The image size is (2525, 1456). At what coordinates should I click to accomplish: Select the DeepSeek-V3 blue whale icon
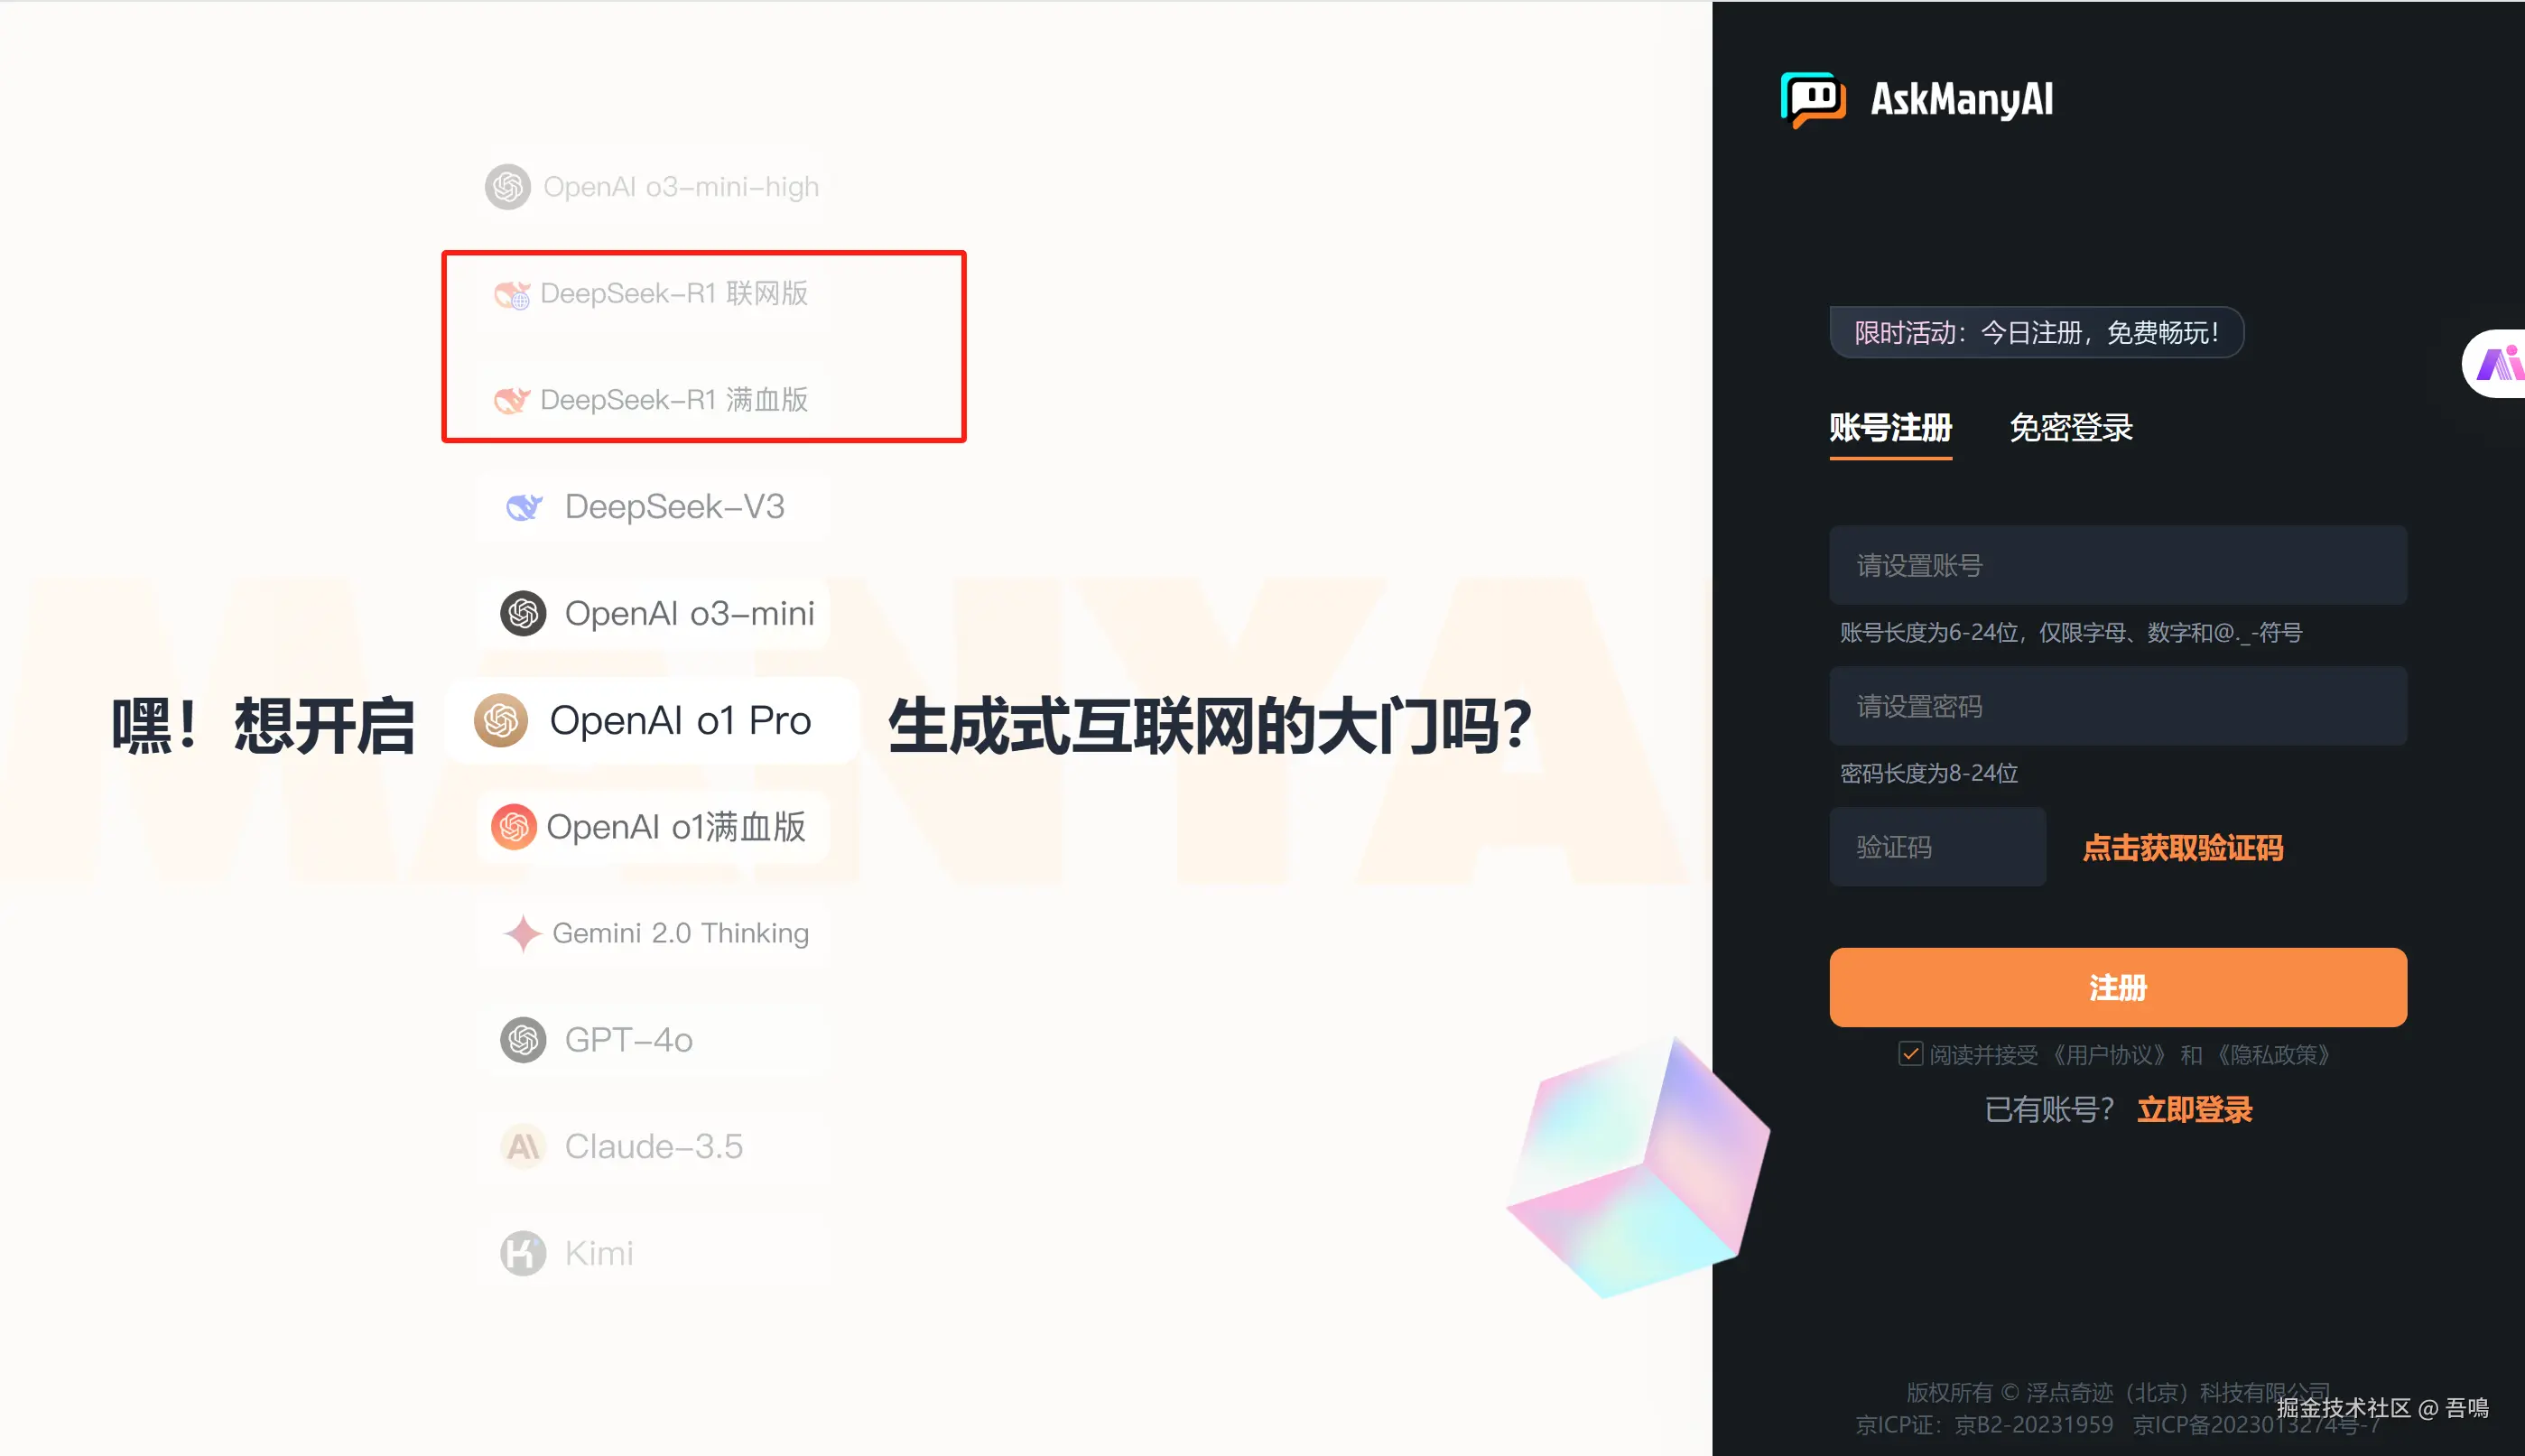524,507
